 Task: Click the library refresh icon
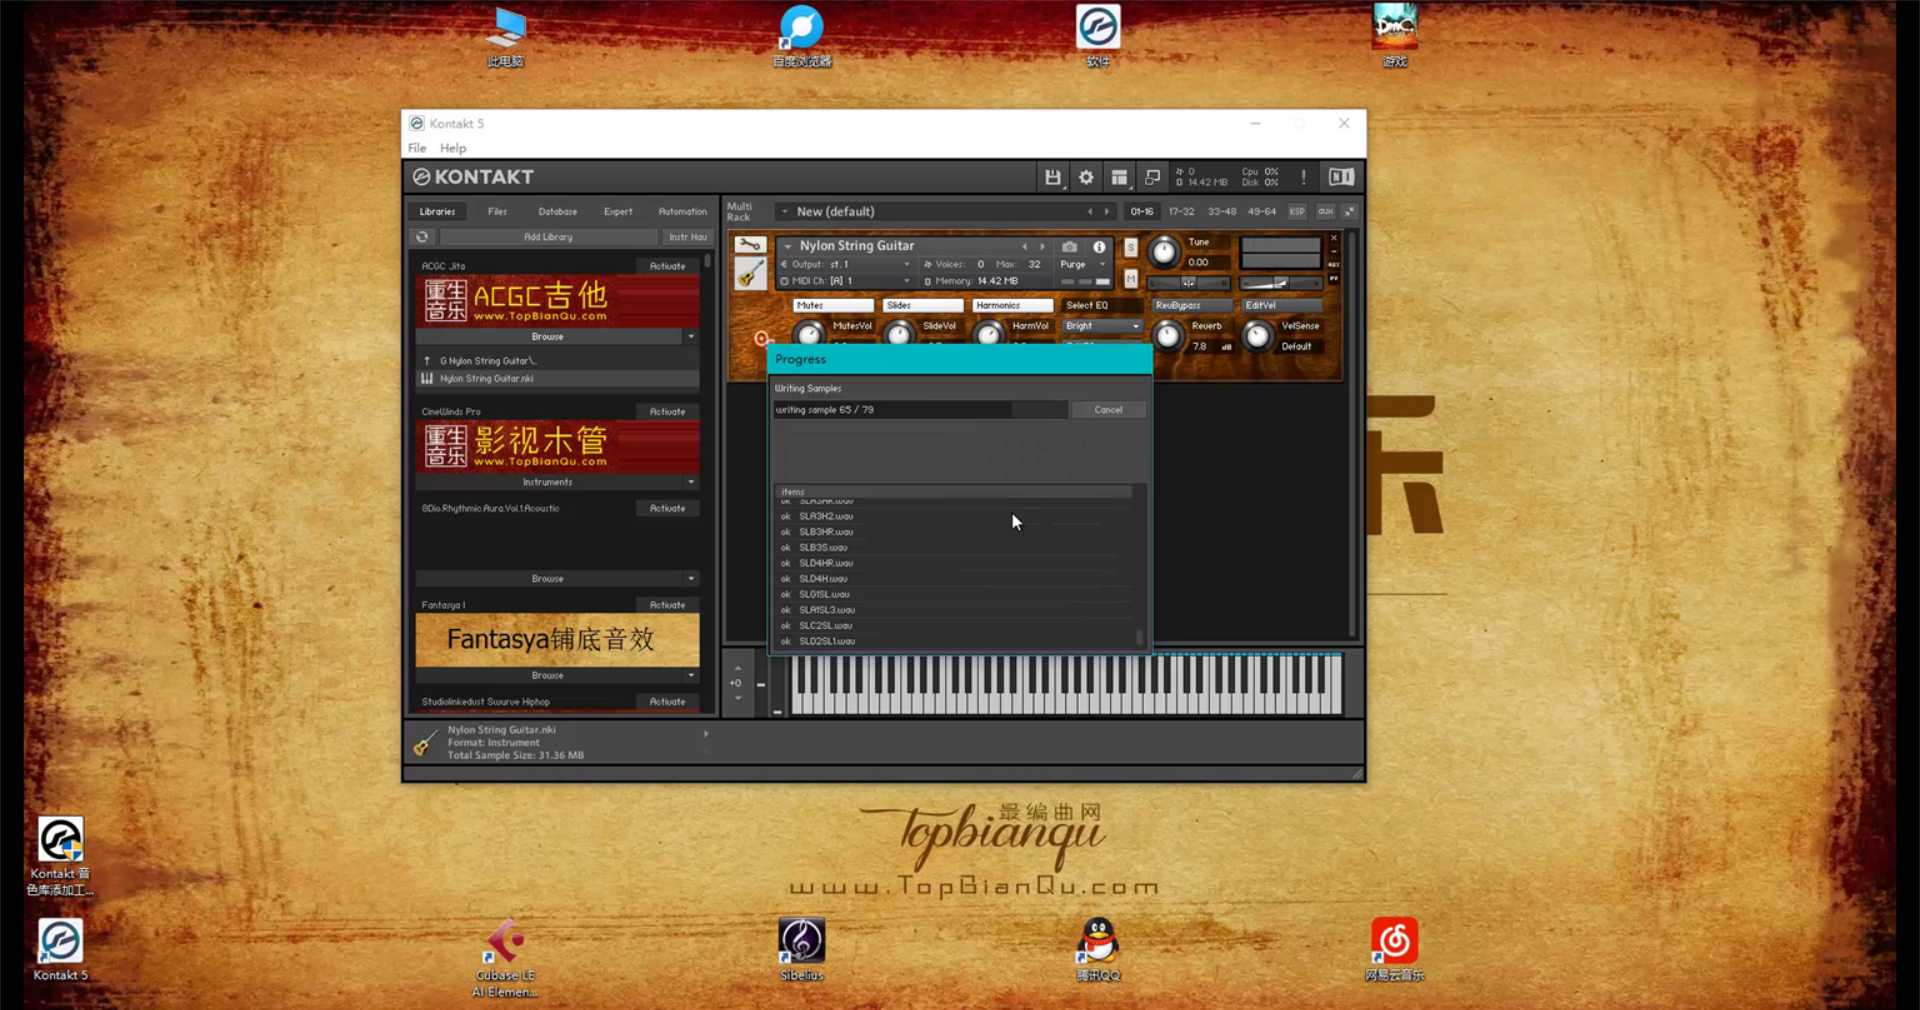422,237
